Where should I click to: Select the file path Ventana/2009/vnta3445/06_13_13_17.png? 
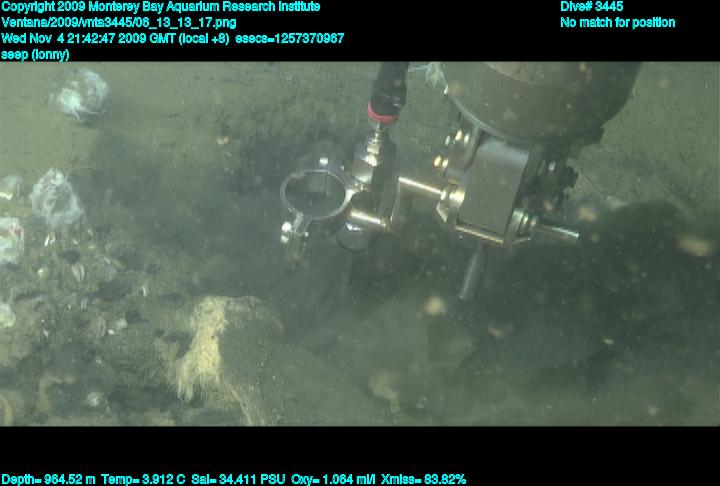click(x=119, y=23)
